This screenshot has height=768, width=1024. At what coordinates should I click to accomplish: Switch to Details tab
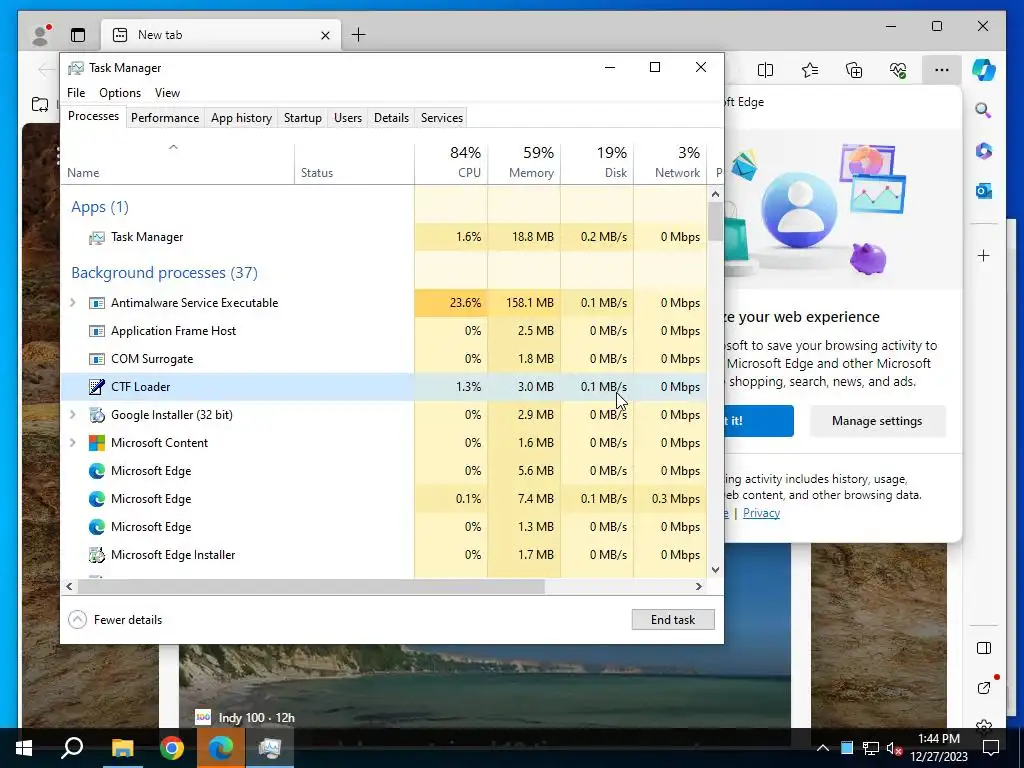coord(391,118)
